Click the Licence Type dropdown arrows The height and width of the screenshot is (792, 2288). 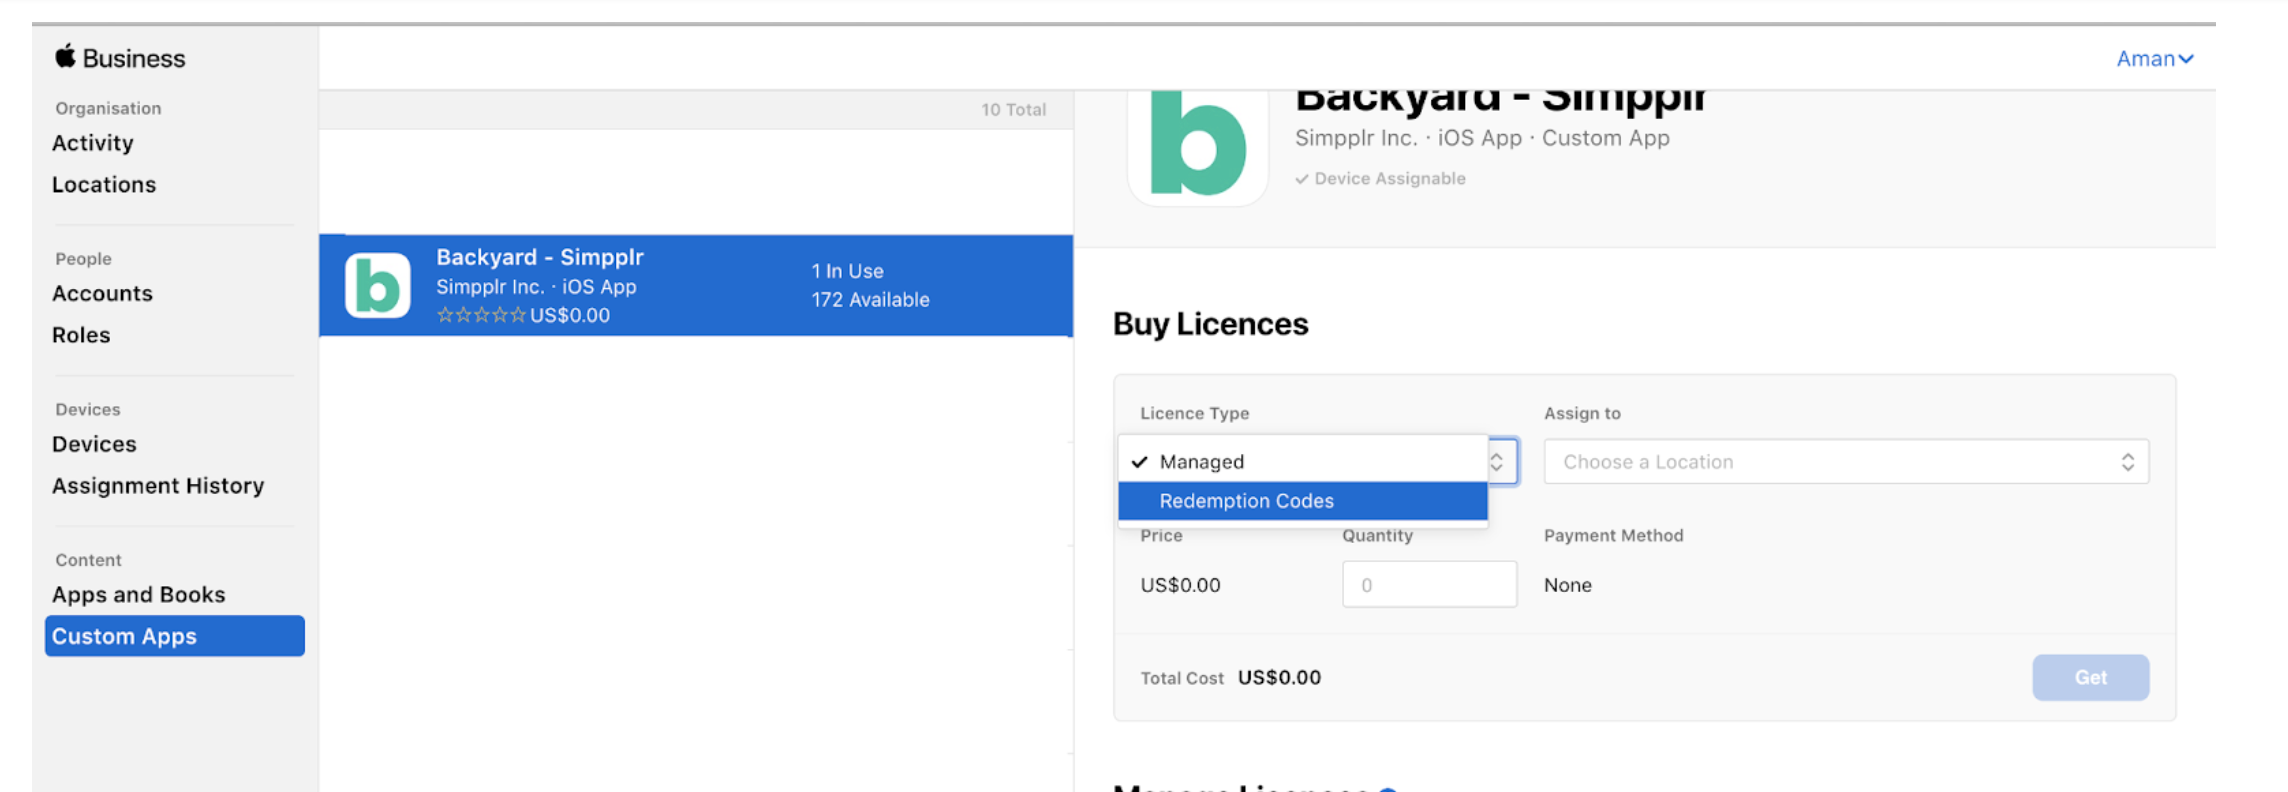(x=1498, y=462)
